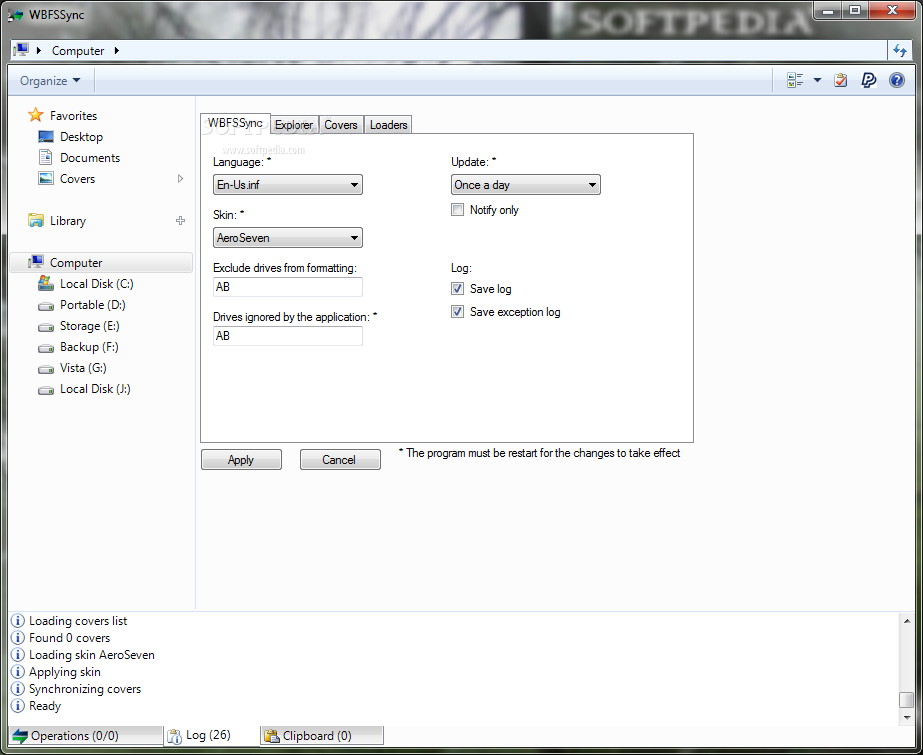Select Computer node in sidebar
Image resolution: width=923 pixels, height=755 pixels.
pos(101,262)
